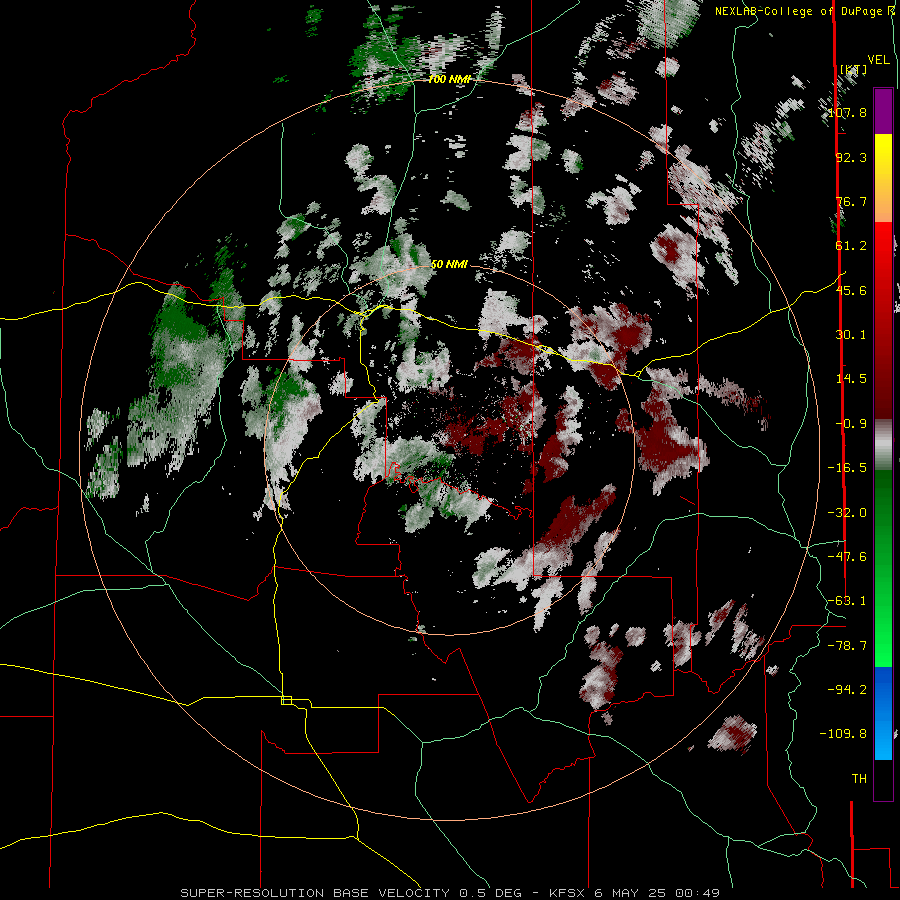Click the 6 MAY 25 00:49 timestamp
The image size is (900, 900).
tap(657, 893)
